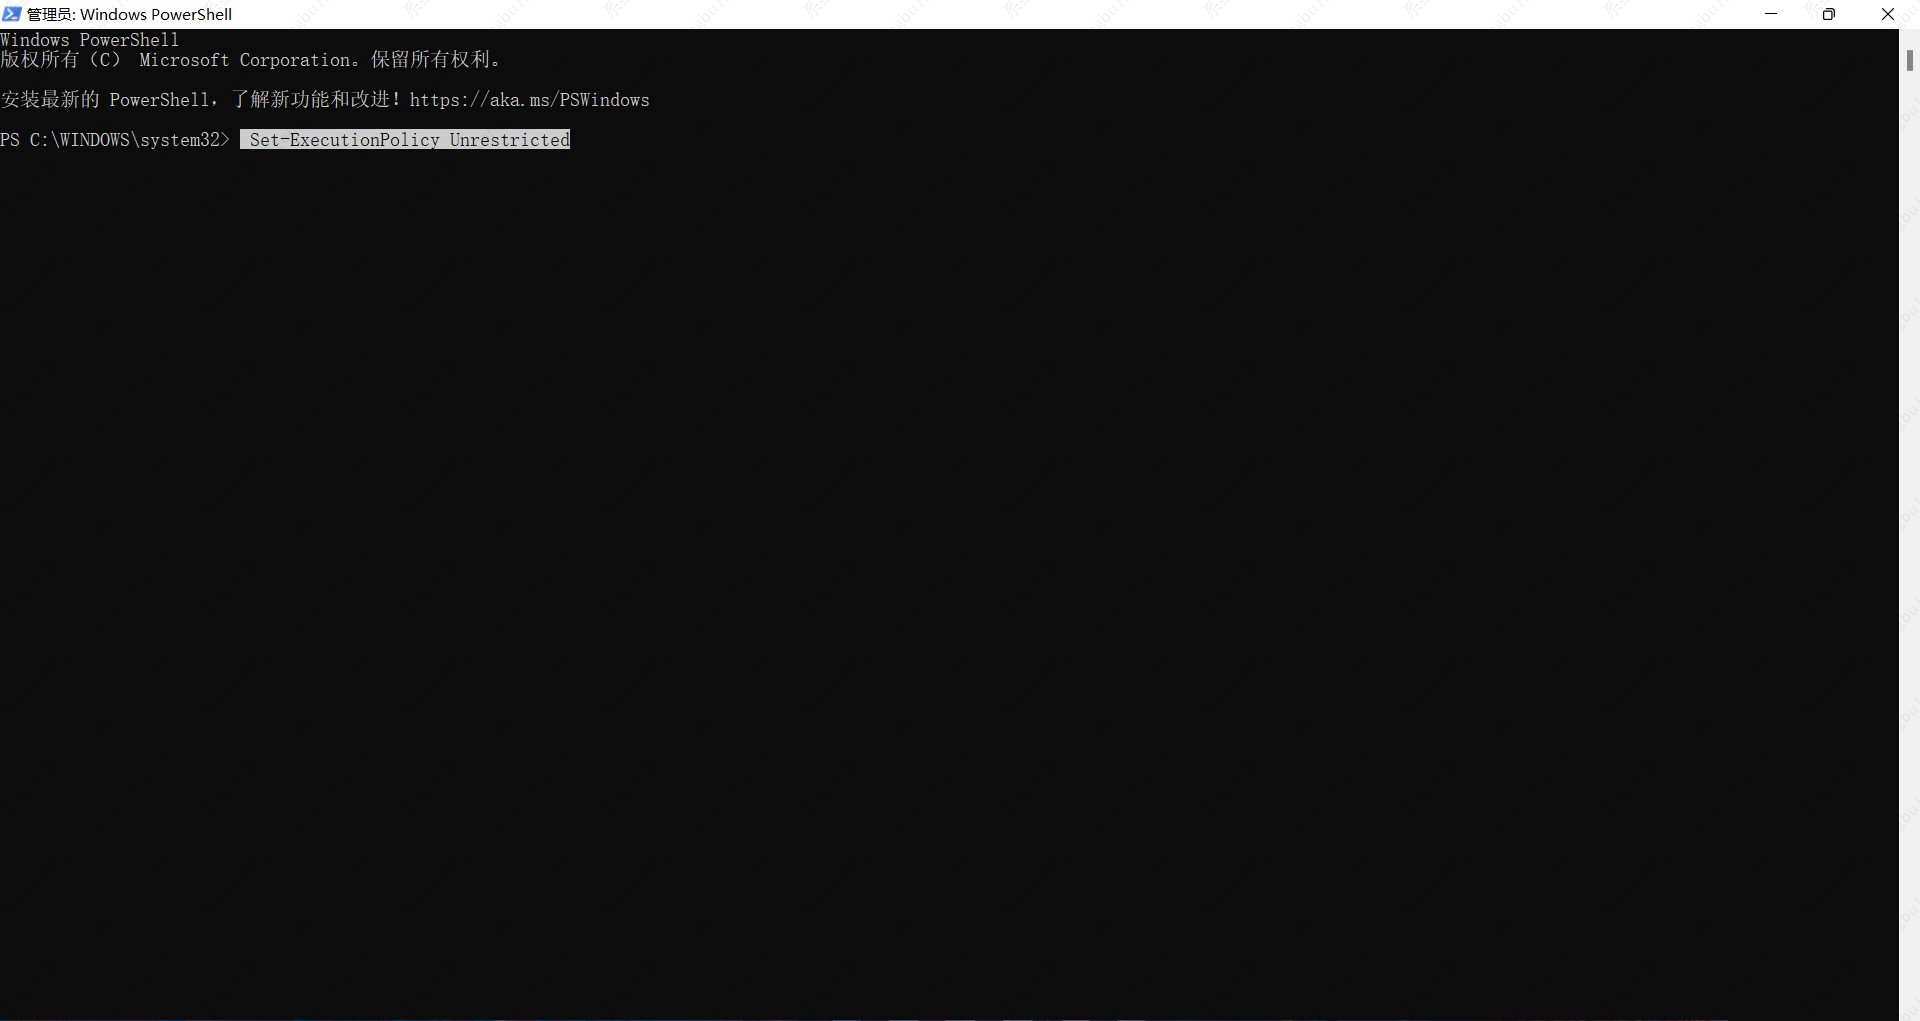Minimize the PowerShell window
1920x1021 pixels.
[x=1771, y=14]
